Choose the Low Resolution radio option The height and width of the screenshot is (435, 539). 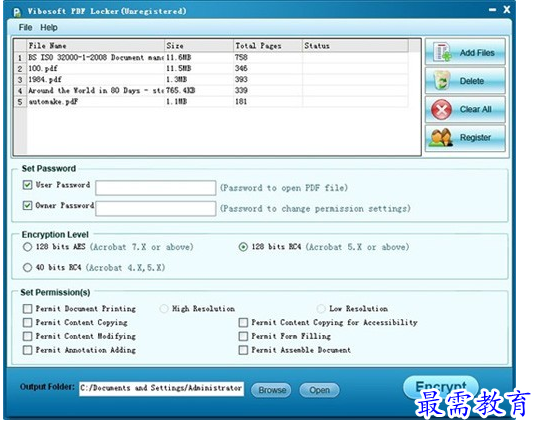tap(321, 309)
